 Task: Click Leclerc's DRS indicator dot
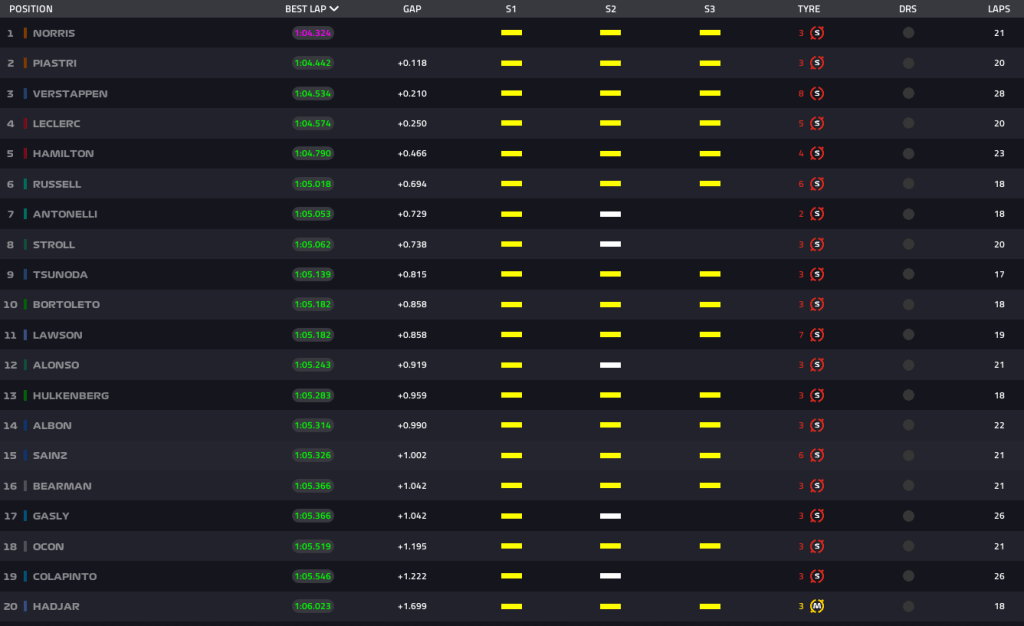coord(908,123)
